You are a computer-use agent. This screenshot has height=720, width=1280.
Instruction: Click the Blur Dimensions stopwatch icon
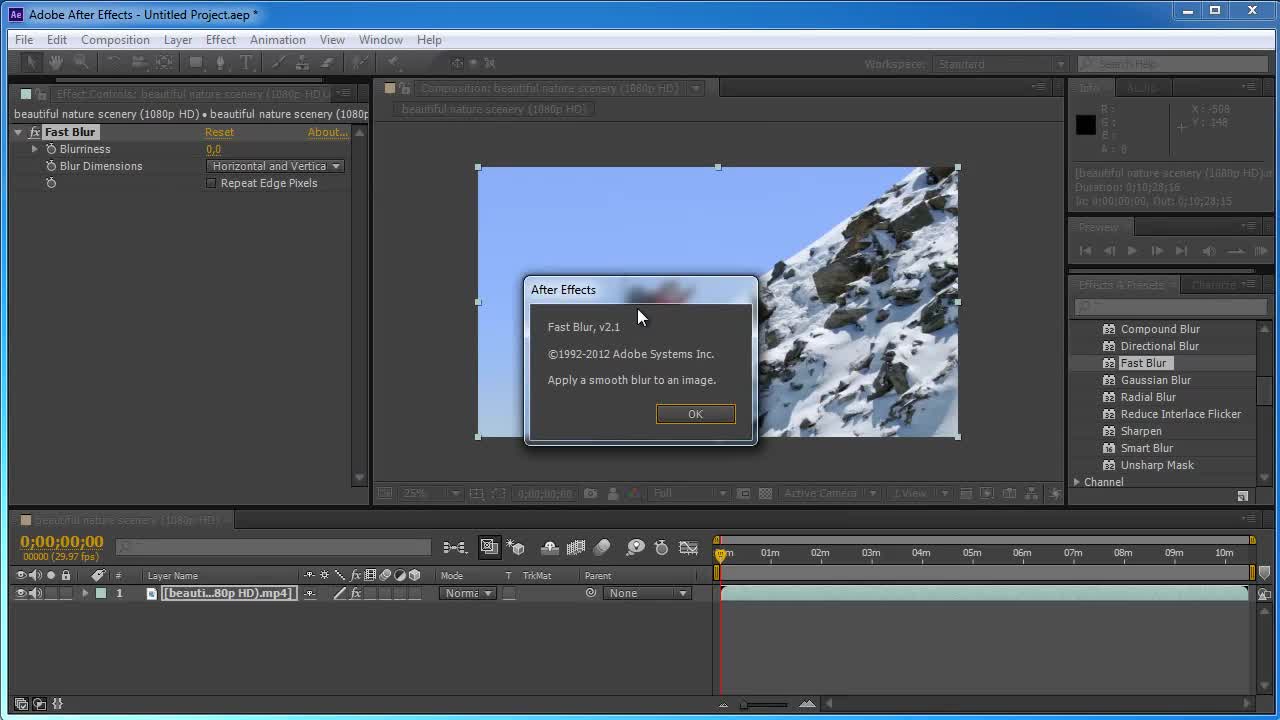click(x=51, y=166)
